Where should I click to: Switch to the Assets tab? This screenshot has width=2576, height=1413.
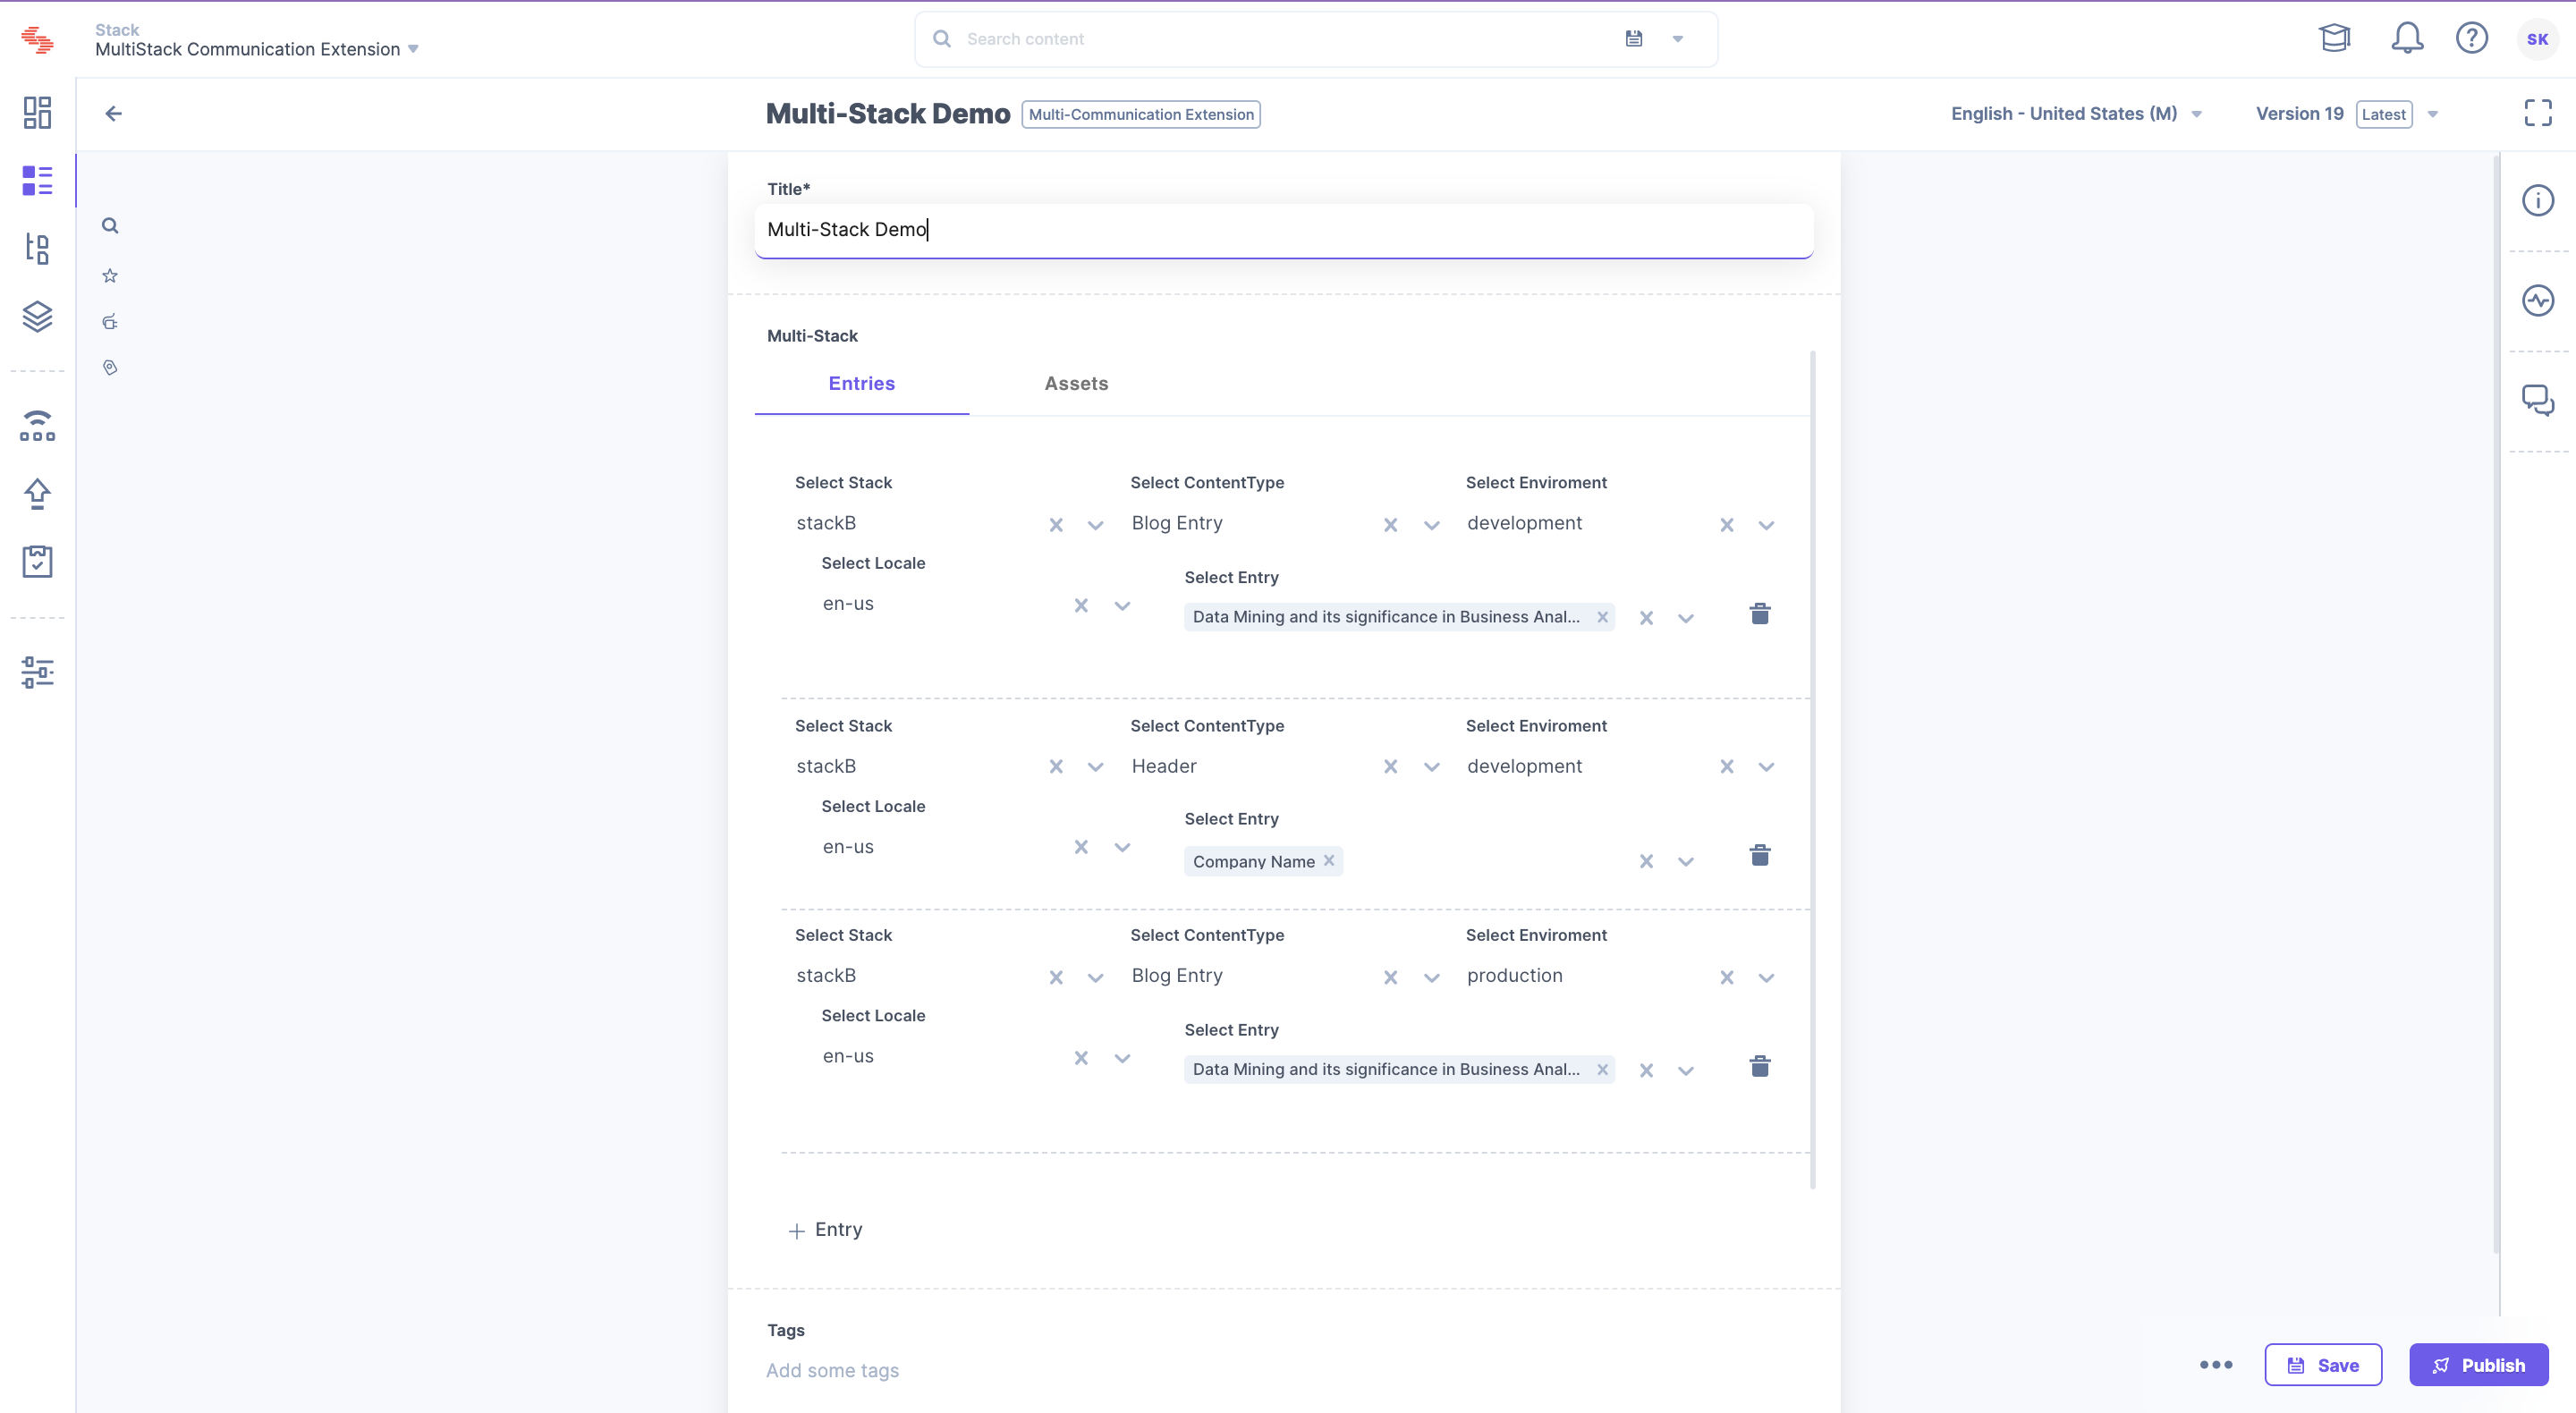click(1076, 383)
